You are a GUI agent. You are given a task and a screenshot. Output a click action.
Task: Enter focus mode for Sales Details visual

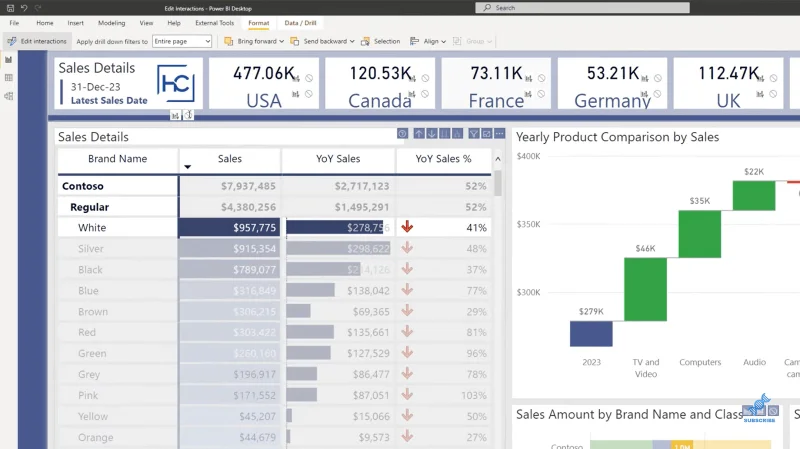pyautogui.click(x=487, y=134)
